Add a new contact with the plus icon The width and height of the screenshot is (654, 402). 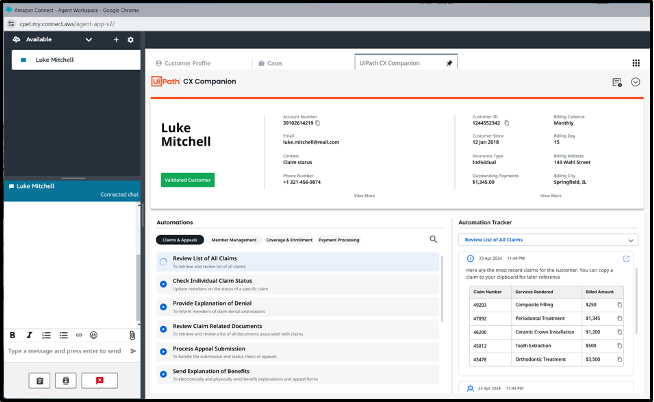[x=116, y=40]
